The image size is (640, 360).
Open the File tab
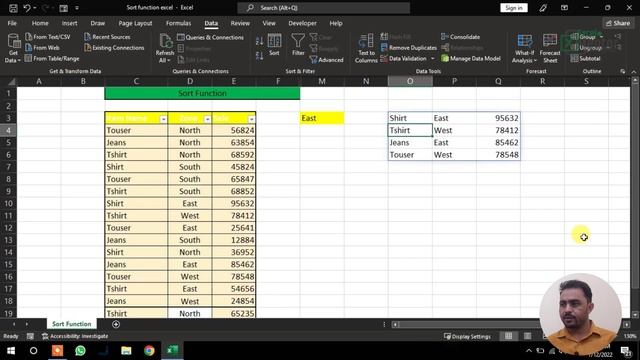point(12,23)
